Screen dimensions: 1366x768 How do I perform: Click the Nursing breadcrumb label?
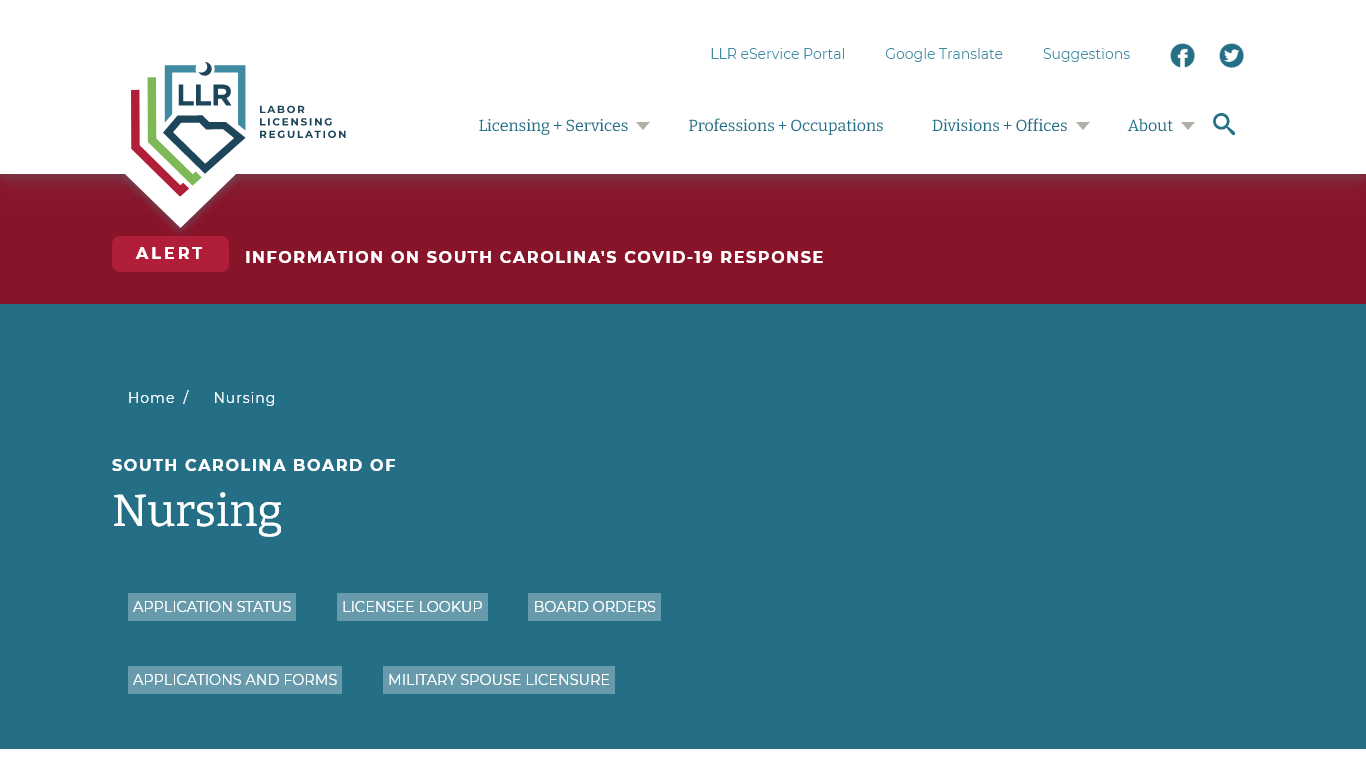pos(244,397)
